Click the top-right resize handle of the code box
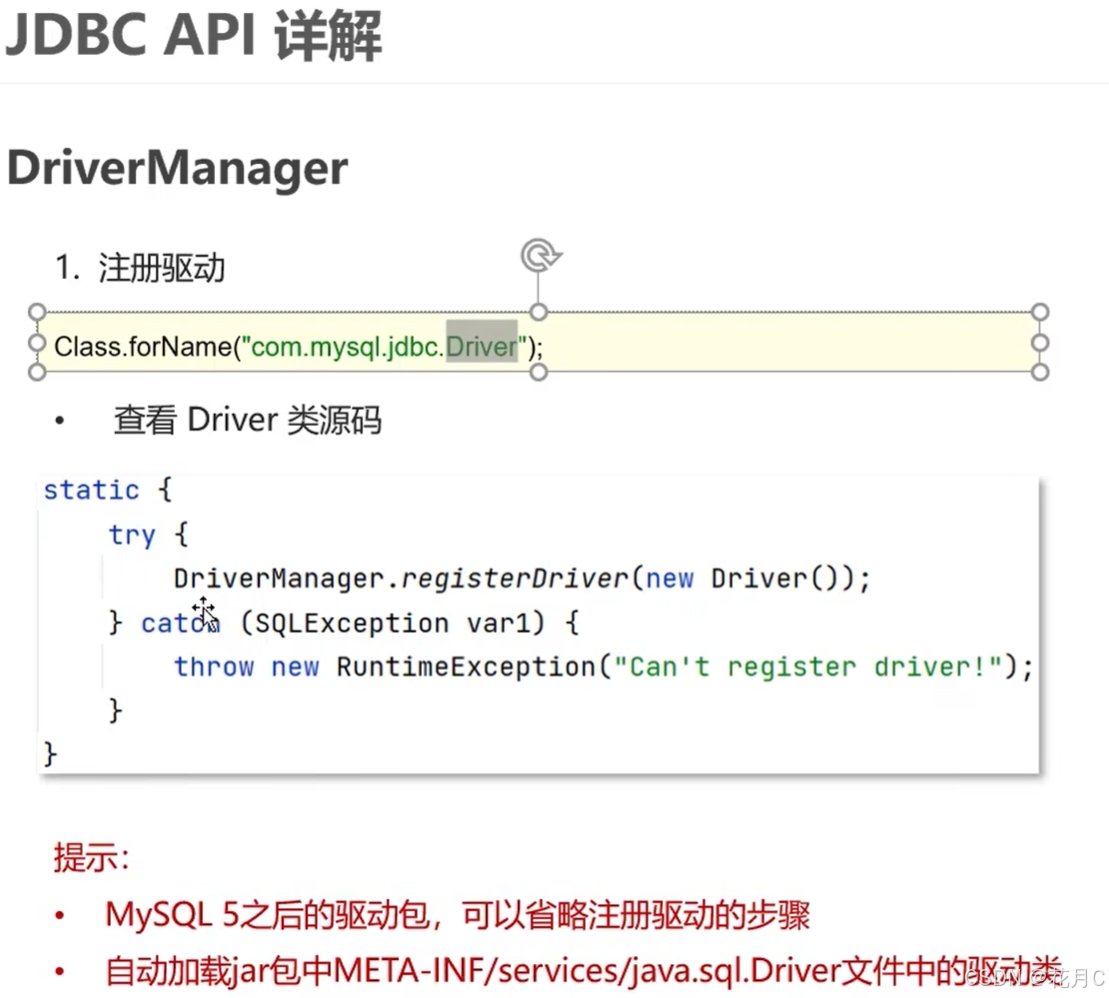The height and width of the screenshot is (998, 1109). coord(1040,311)
